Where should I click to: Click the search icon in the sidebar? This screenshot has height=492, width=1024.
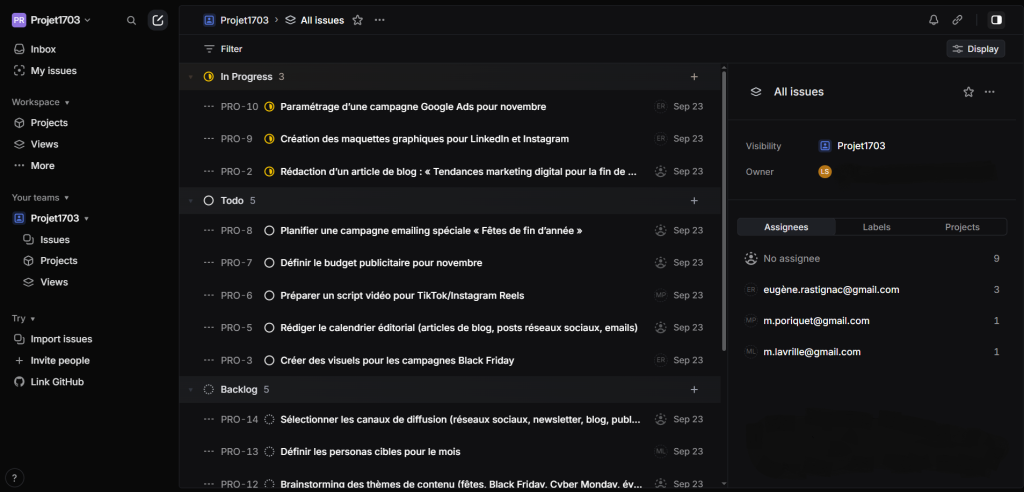(131, 20)
